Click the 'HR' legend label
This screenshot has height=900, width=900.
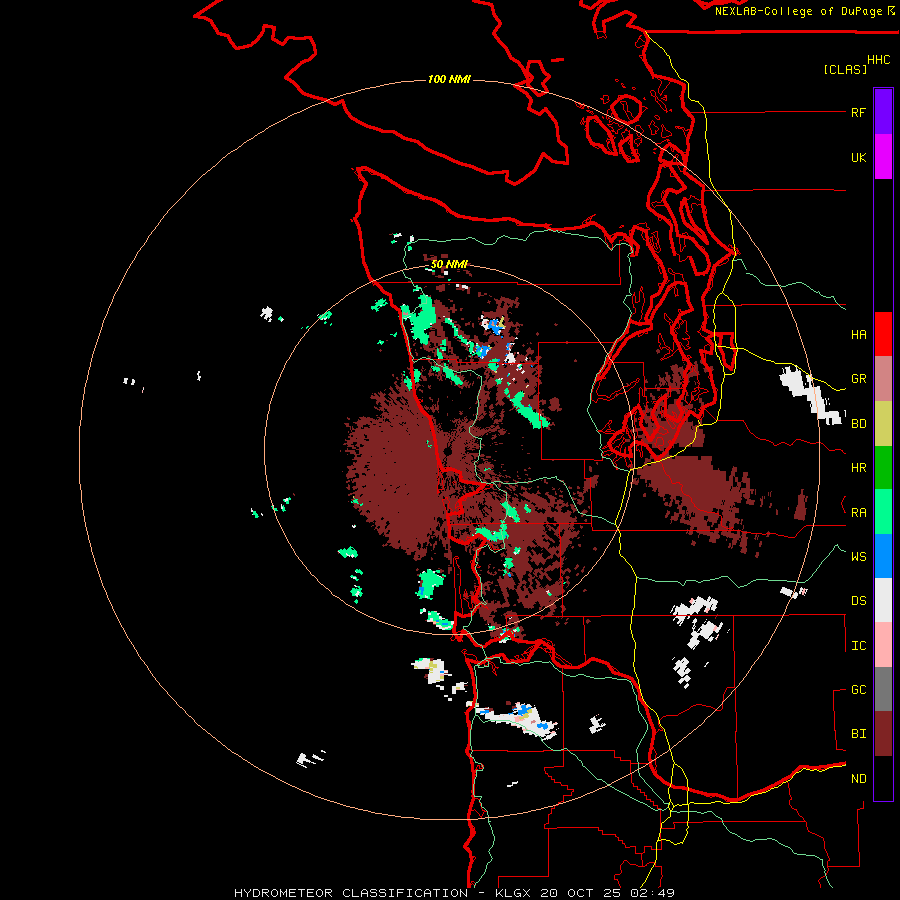tap(858, 468)
